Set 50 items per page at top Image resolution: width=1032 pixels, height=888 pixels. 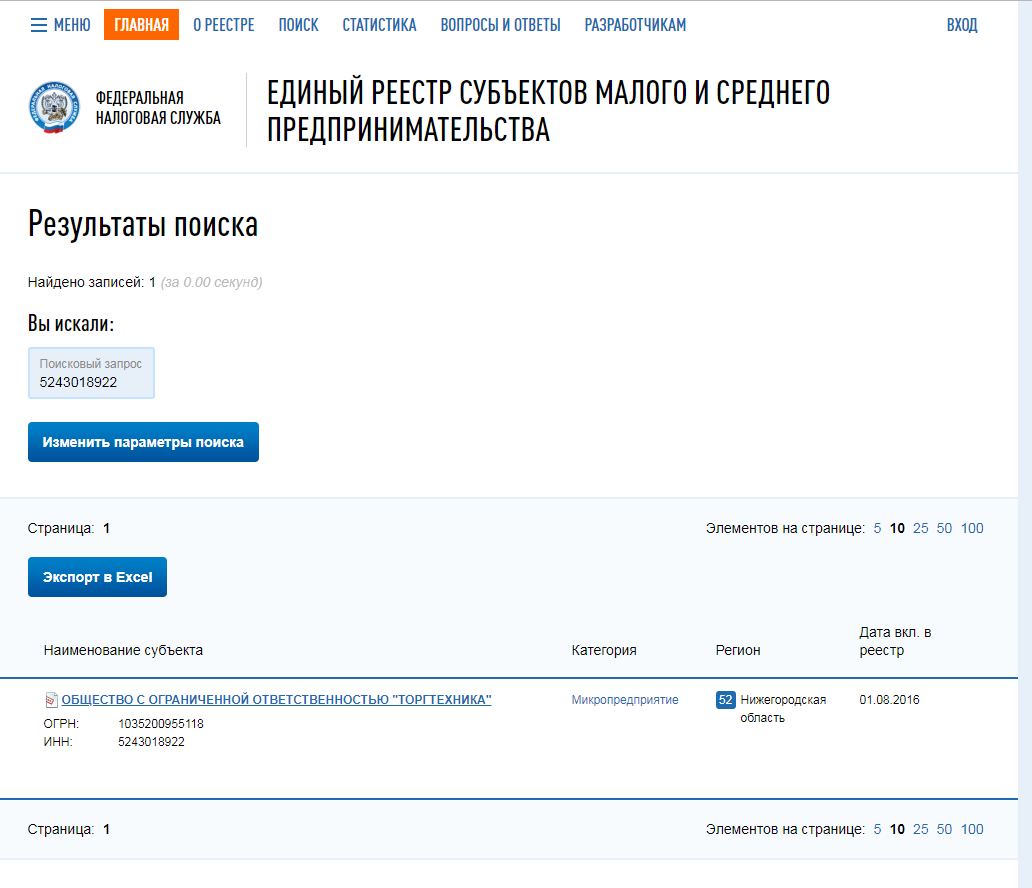(944, 529)
